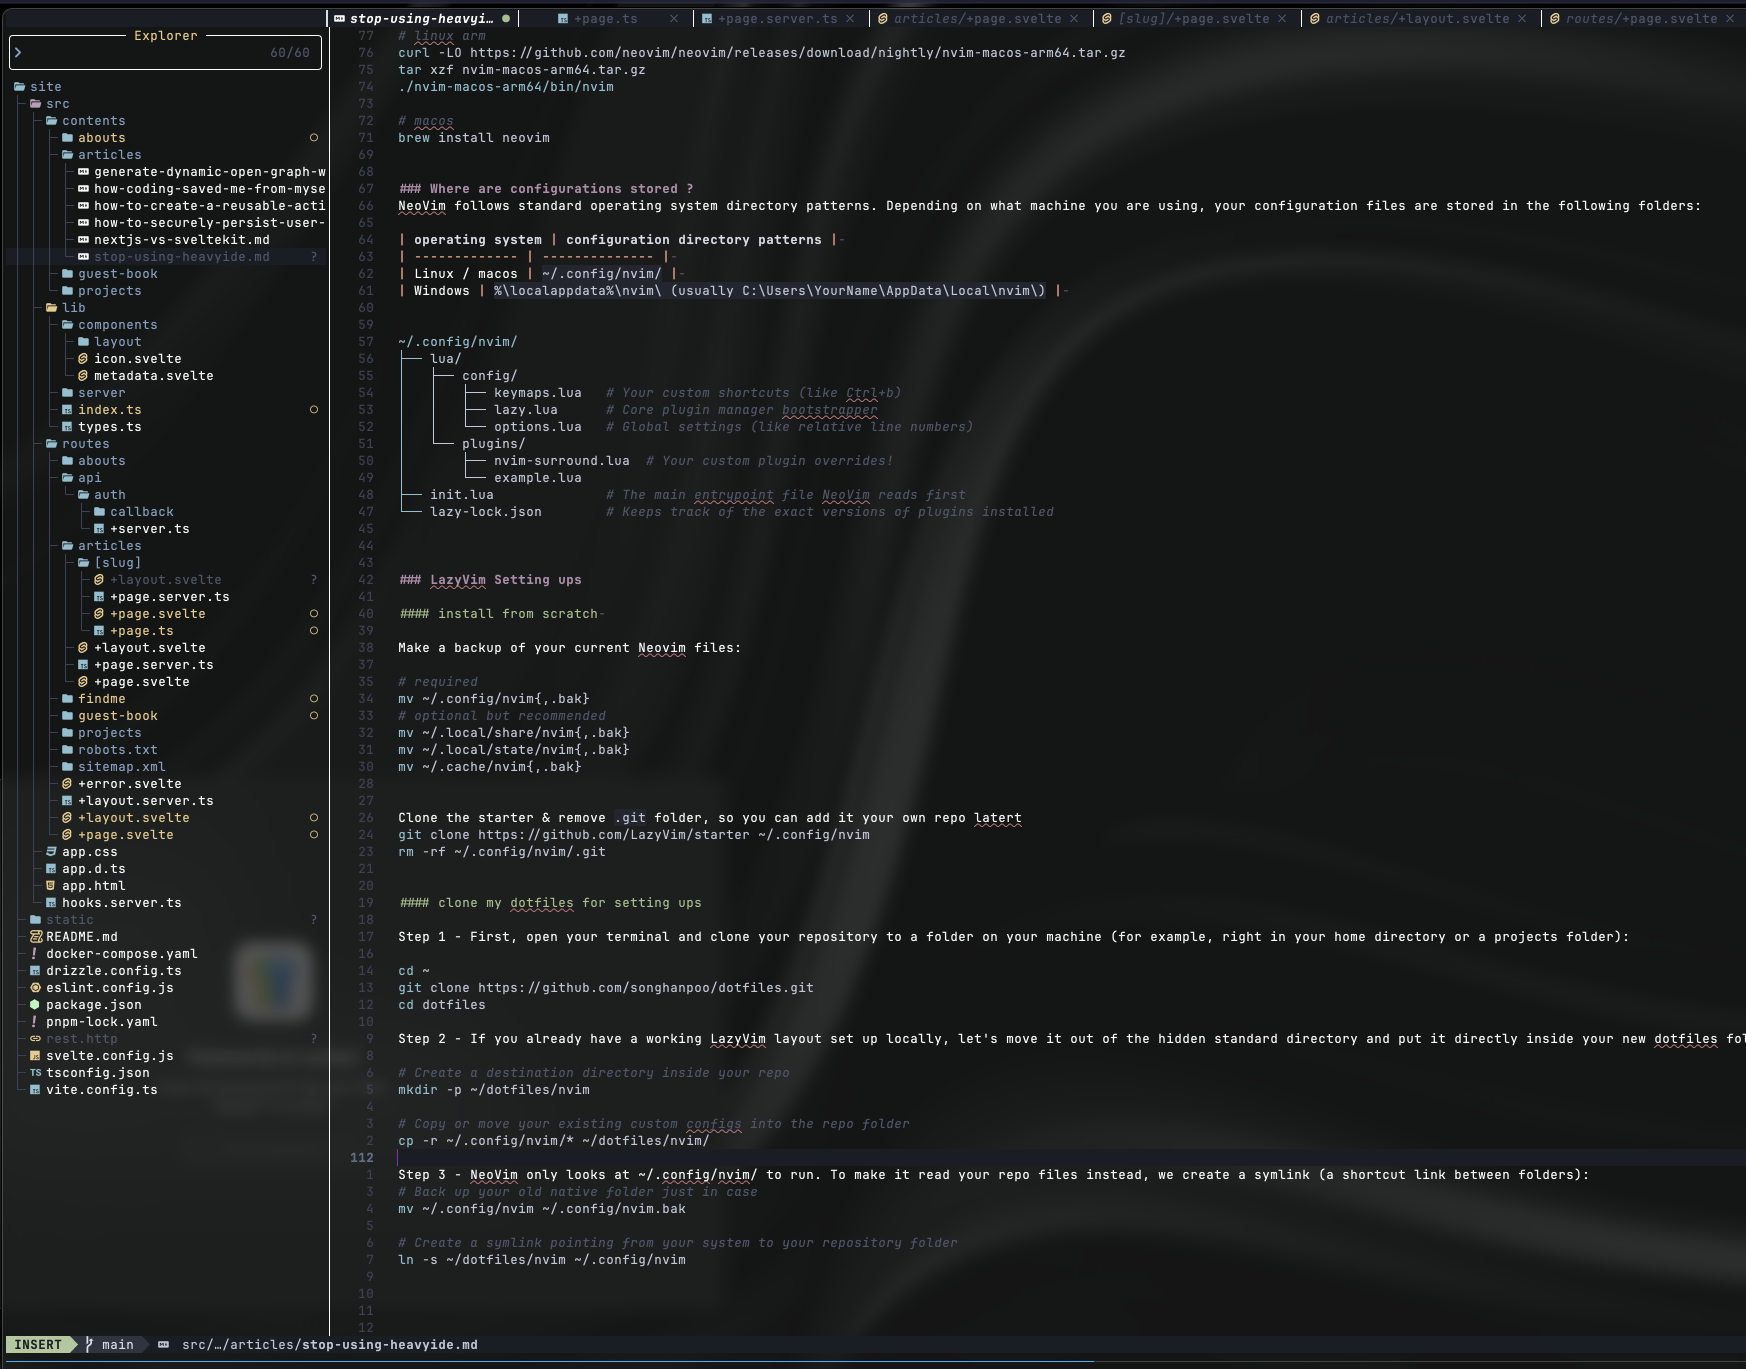The image size is (1746, 1369).
Task: Click the svelte icon beside icon.svelte
Action: (84, 359)
